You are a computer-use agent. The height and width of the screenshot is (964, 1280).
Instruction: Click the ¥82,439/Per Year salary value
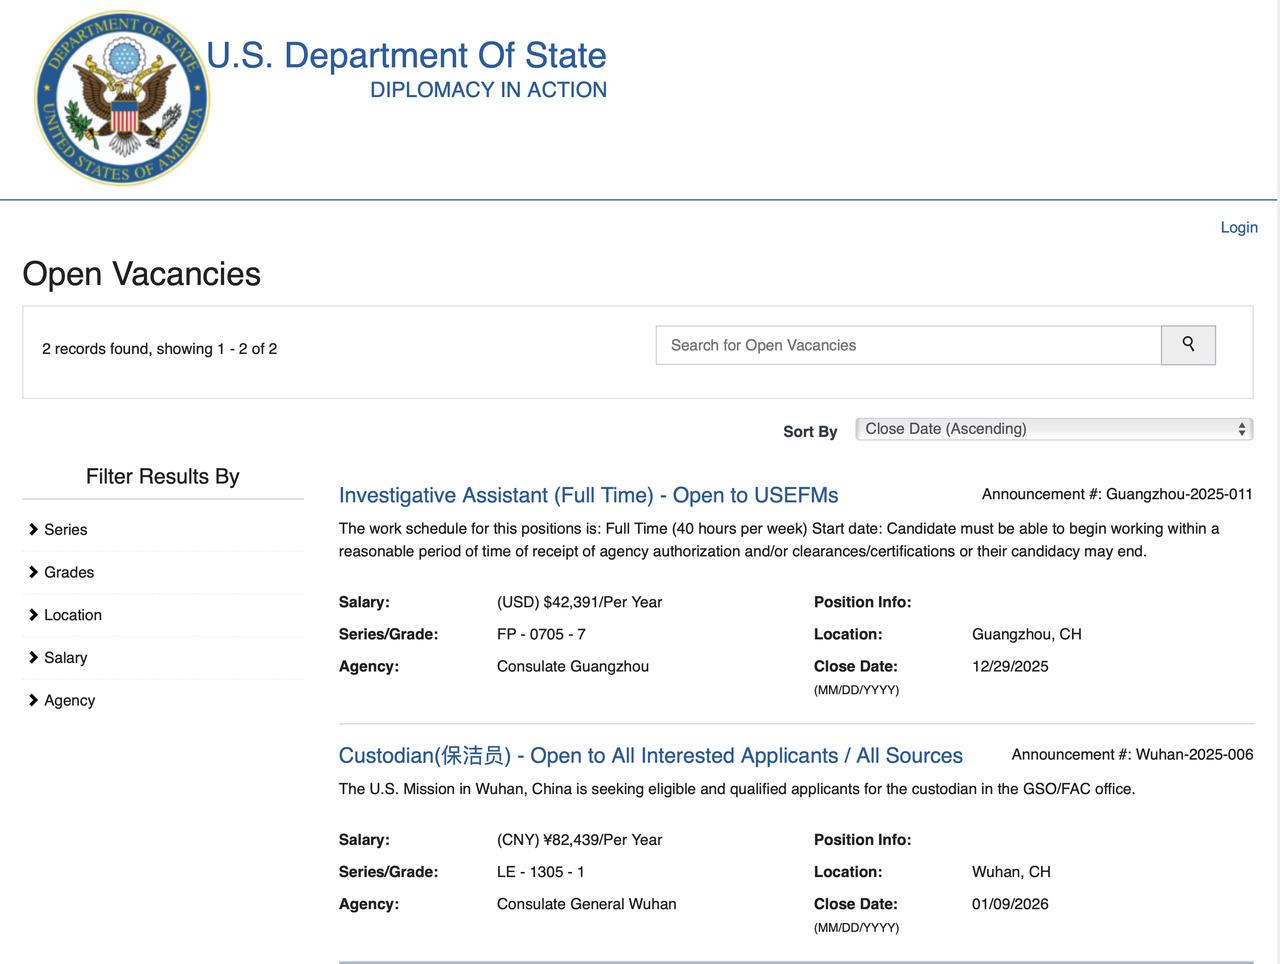pos(579,840)
